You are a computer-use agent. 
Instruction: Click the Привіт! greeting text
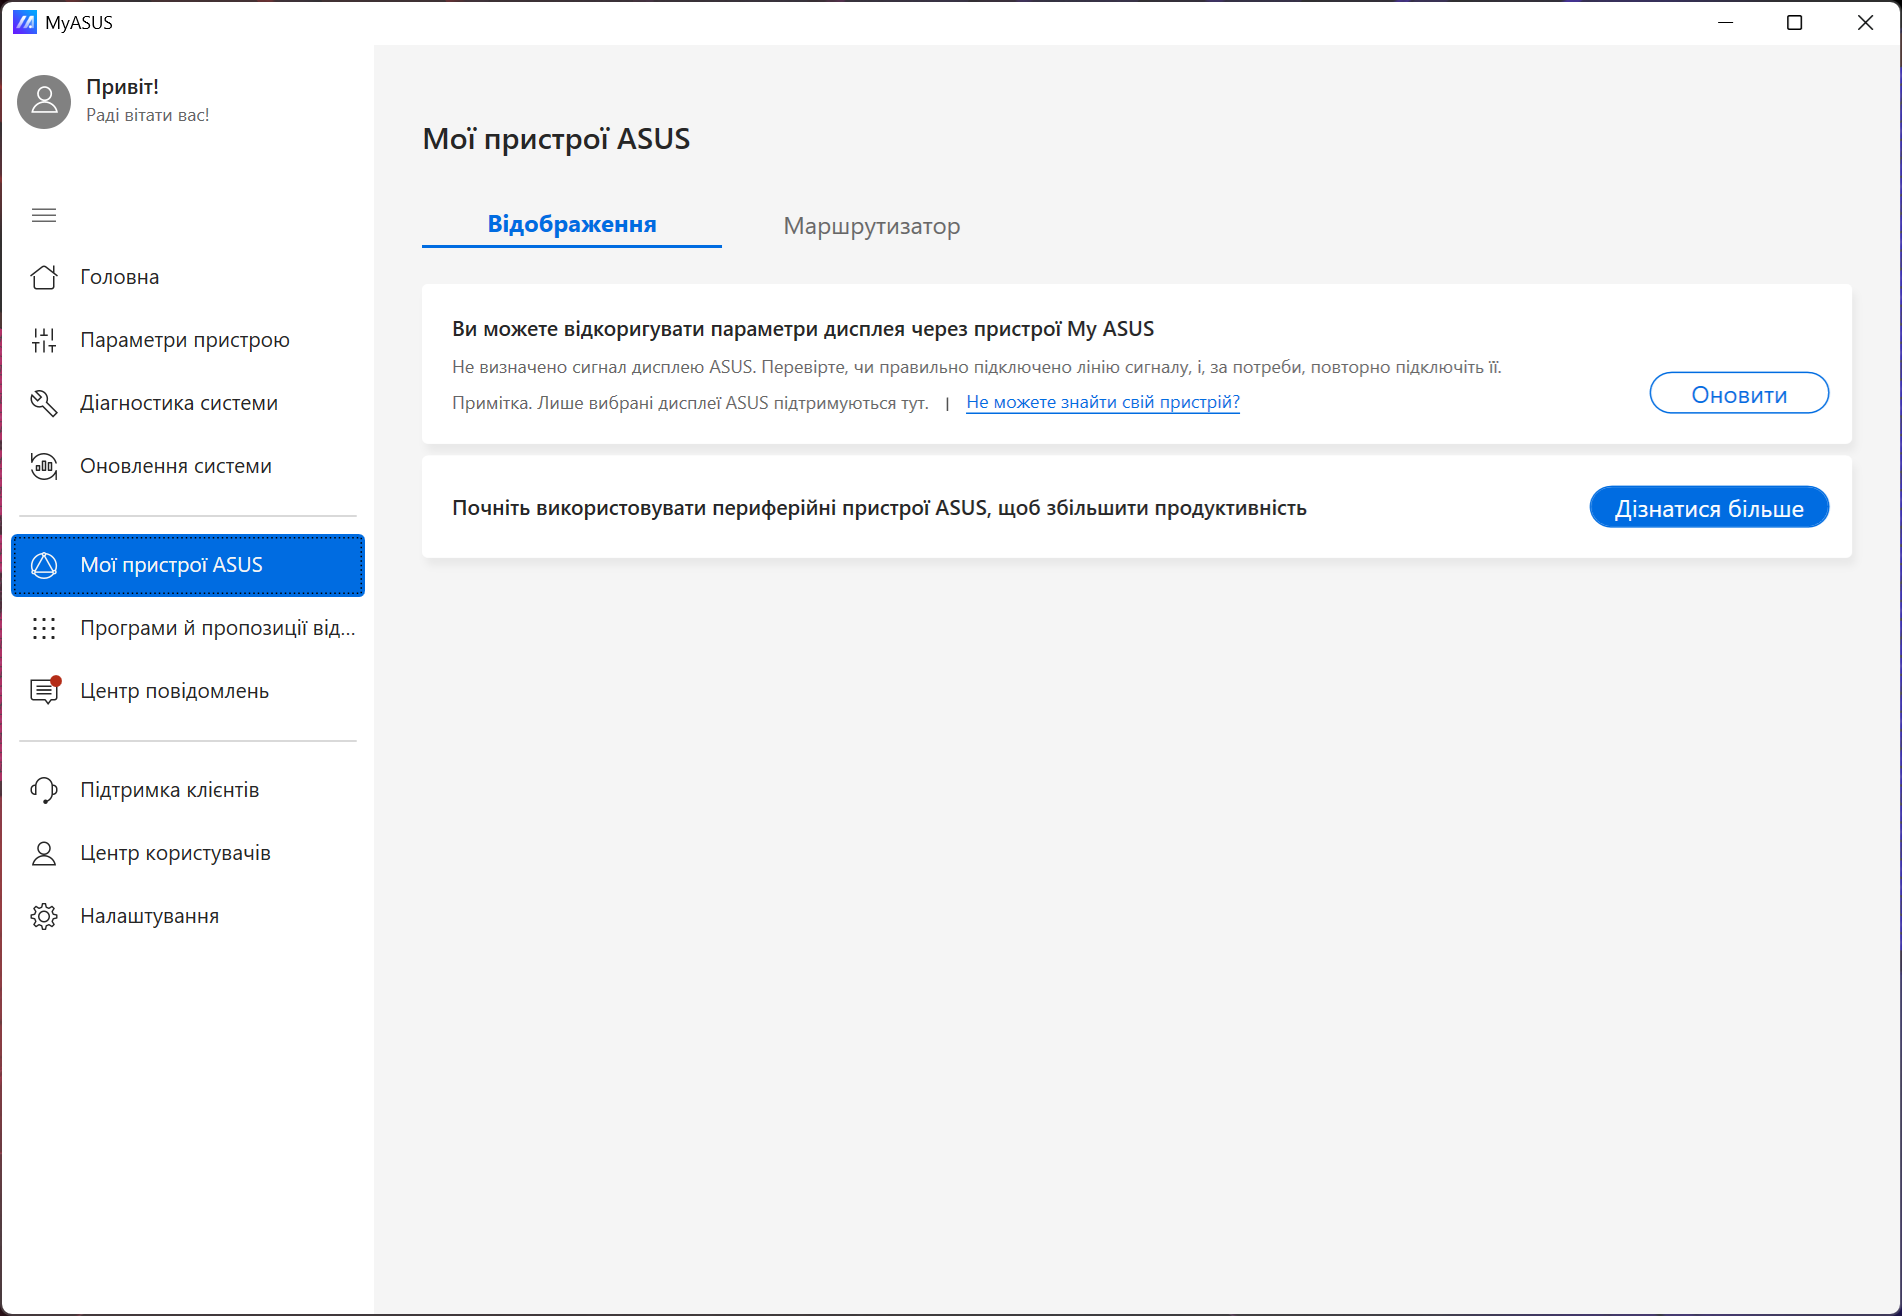122,87
